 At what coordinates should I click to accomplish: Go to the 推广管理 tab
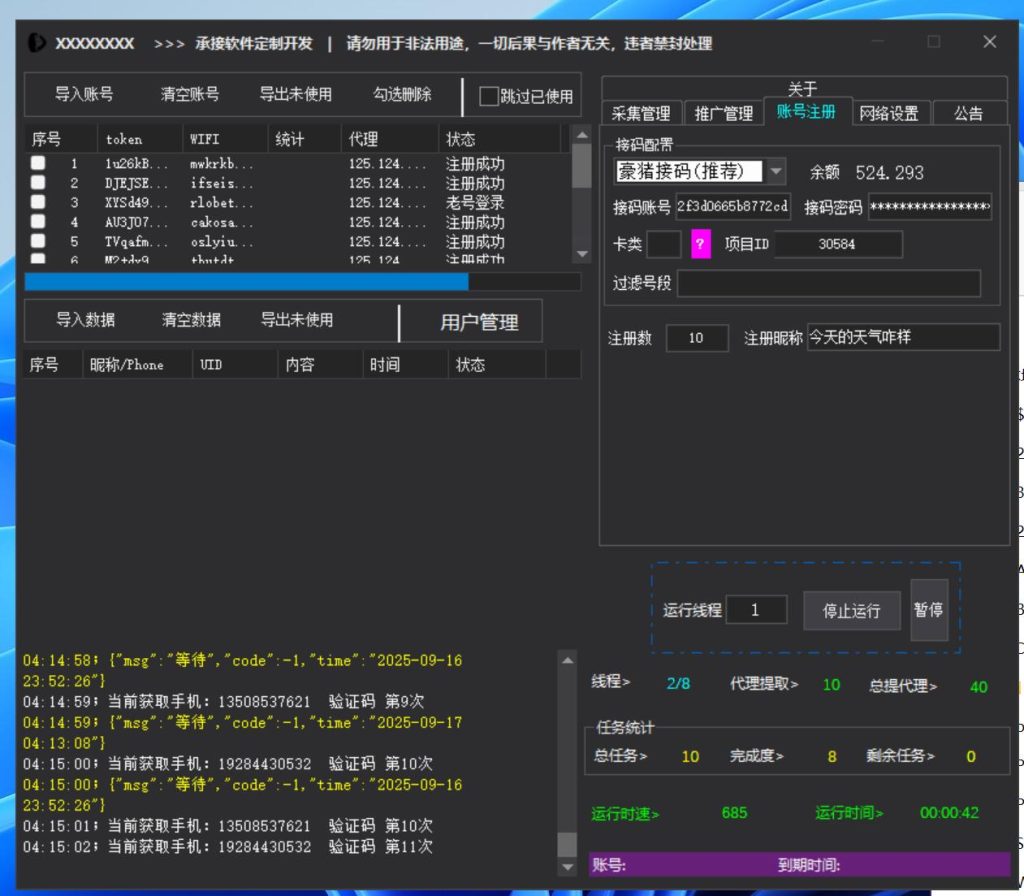[724, 113]
